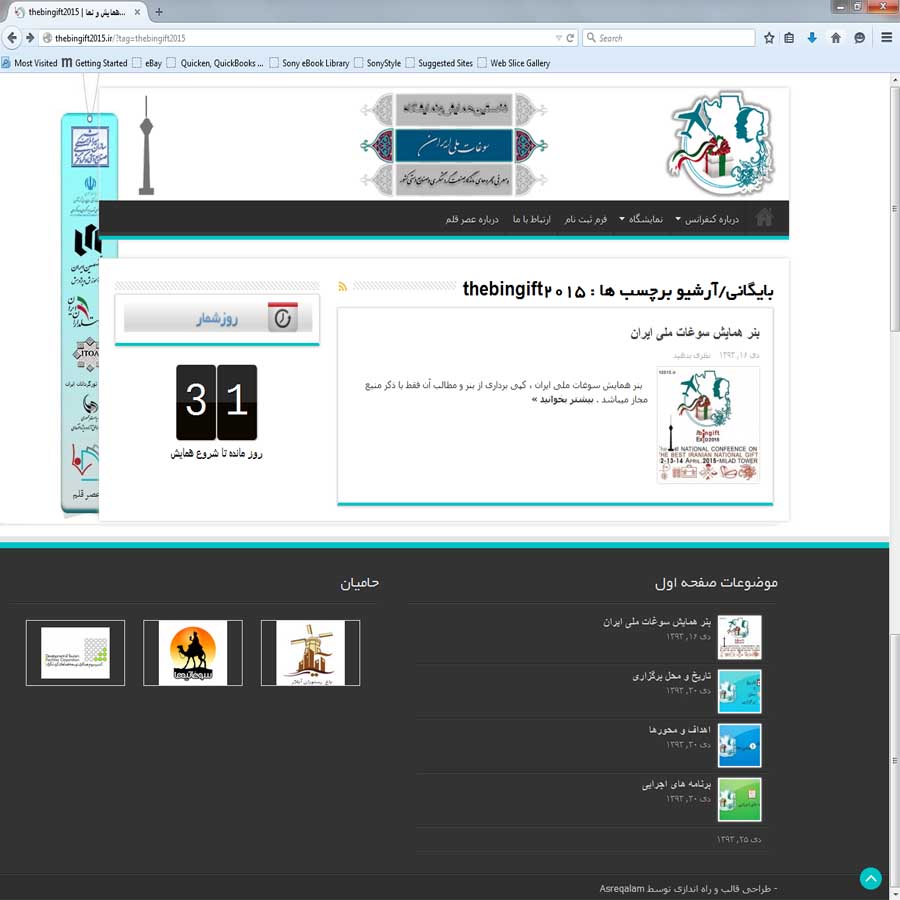Click the countdown number 31

[216, 402]
